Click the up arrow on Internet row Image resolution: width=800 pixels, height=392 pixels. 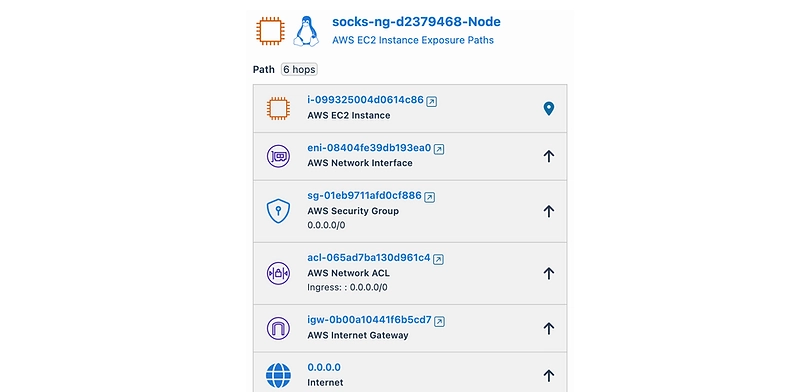(548, 376)
